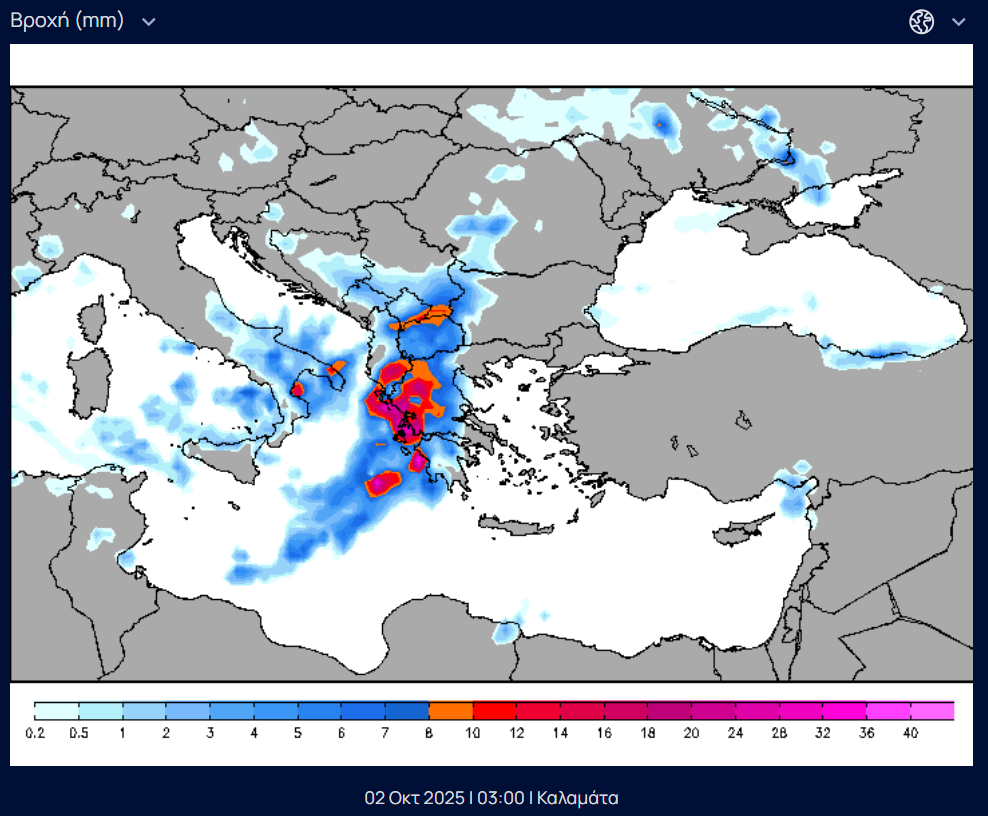
Task: Click the Καλαμάτα location label
Action: [x=578, y=798]
